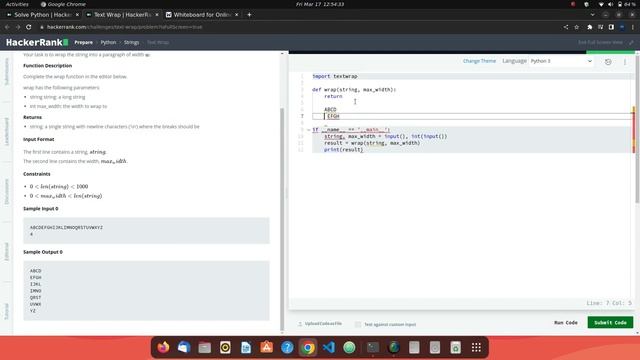The height and width of the screenshot is (360, 640).
Task: Click the Sample Input 0 code block
Action: point(146,231)
